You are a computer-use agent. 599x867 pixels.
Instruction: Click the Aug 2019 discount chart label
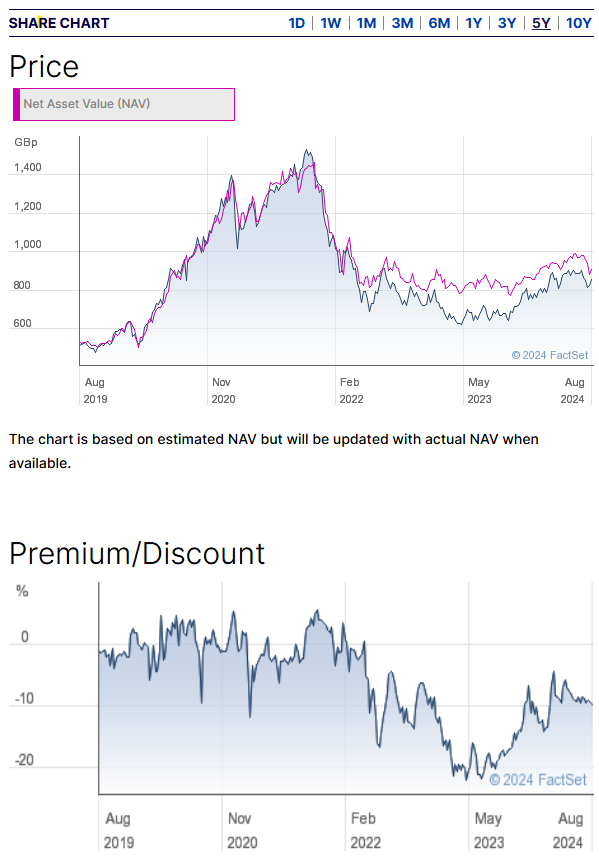(119, 830)
